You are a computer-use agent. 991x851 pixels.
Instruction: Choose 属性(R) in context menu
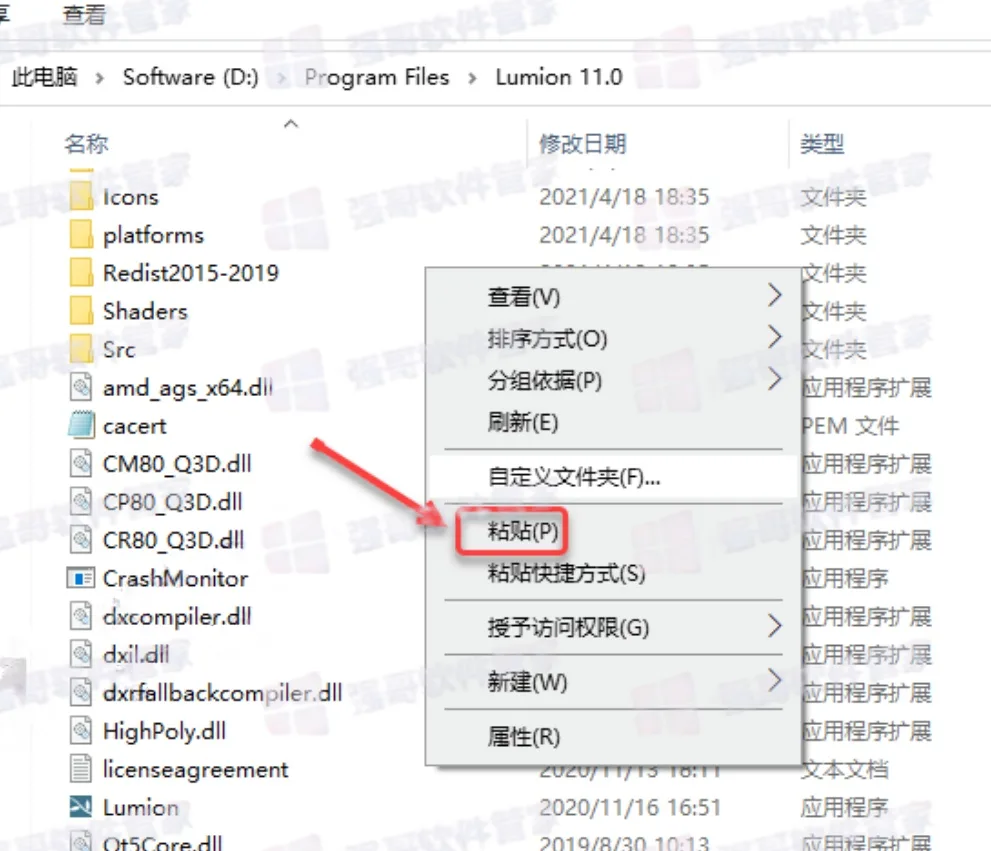[x=613, y=737]
